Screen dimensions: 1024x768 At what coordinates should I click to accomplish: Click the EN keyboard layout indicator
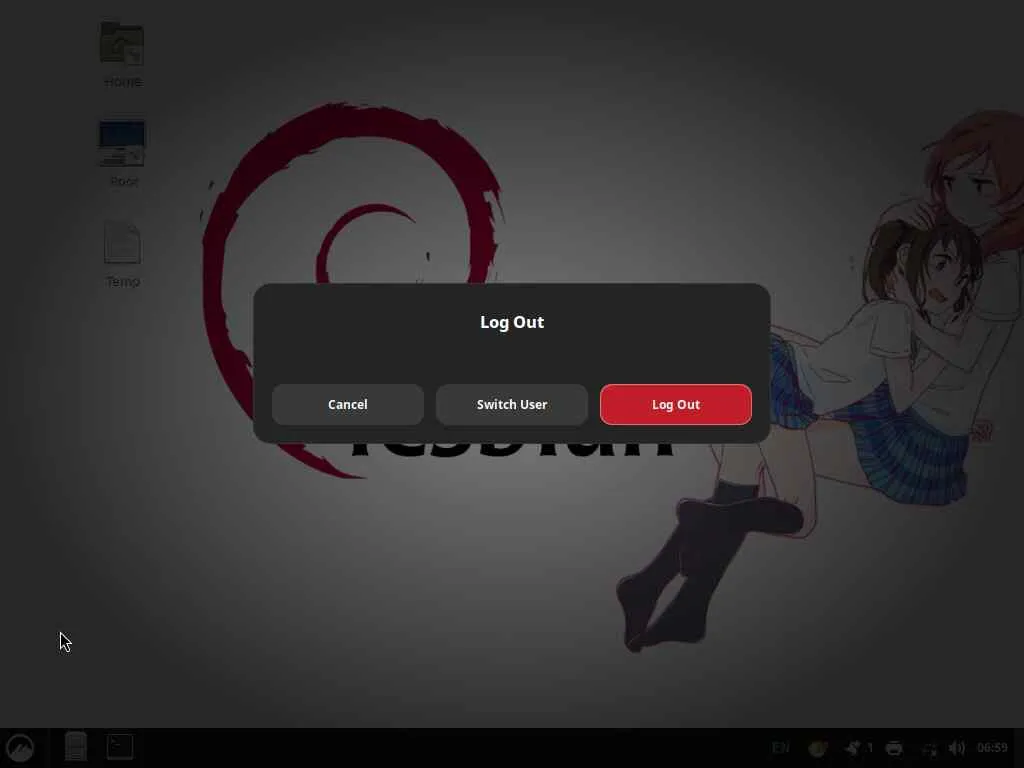pyautogui.click(x=780, y=748)
